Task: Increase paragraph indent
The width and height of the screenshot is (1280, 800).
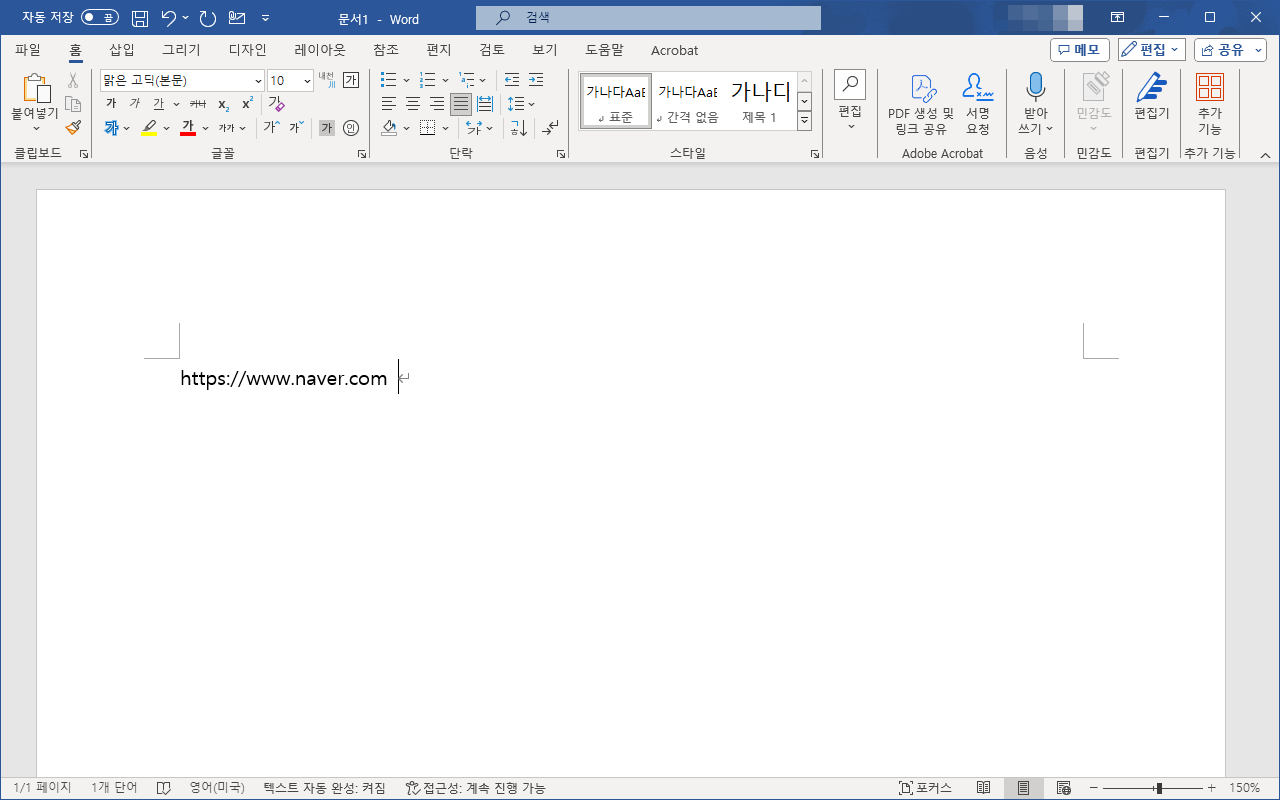Action: click(536, 80)
